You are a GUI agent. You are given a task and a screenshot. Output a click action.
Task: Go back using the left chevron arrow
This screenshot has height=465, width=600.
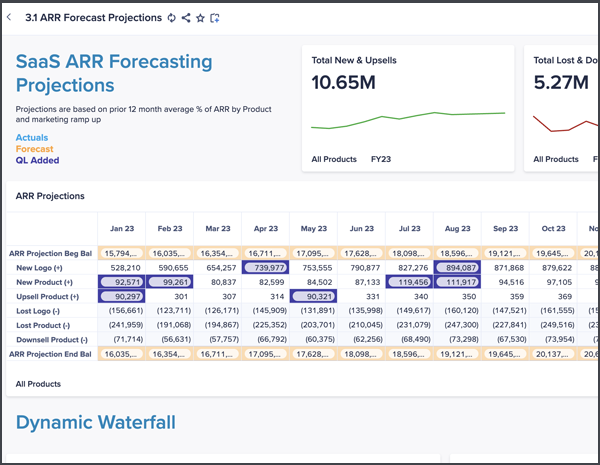(9, 17)
